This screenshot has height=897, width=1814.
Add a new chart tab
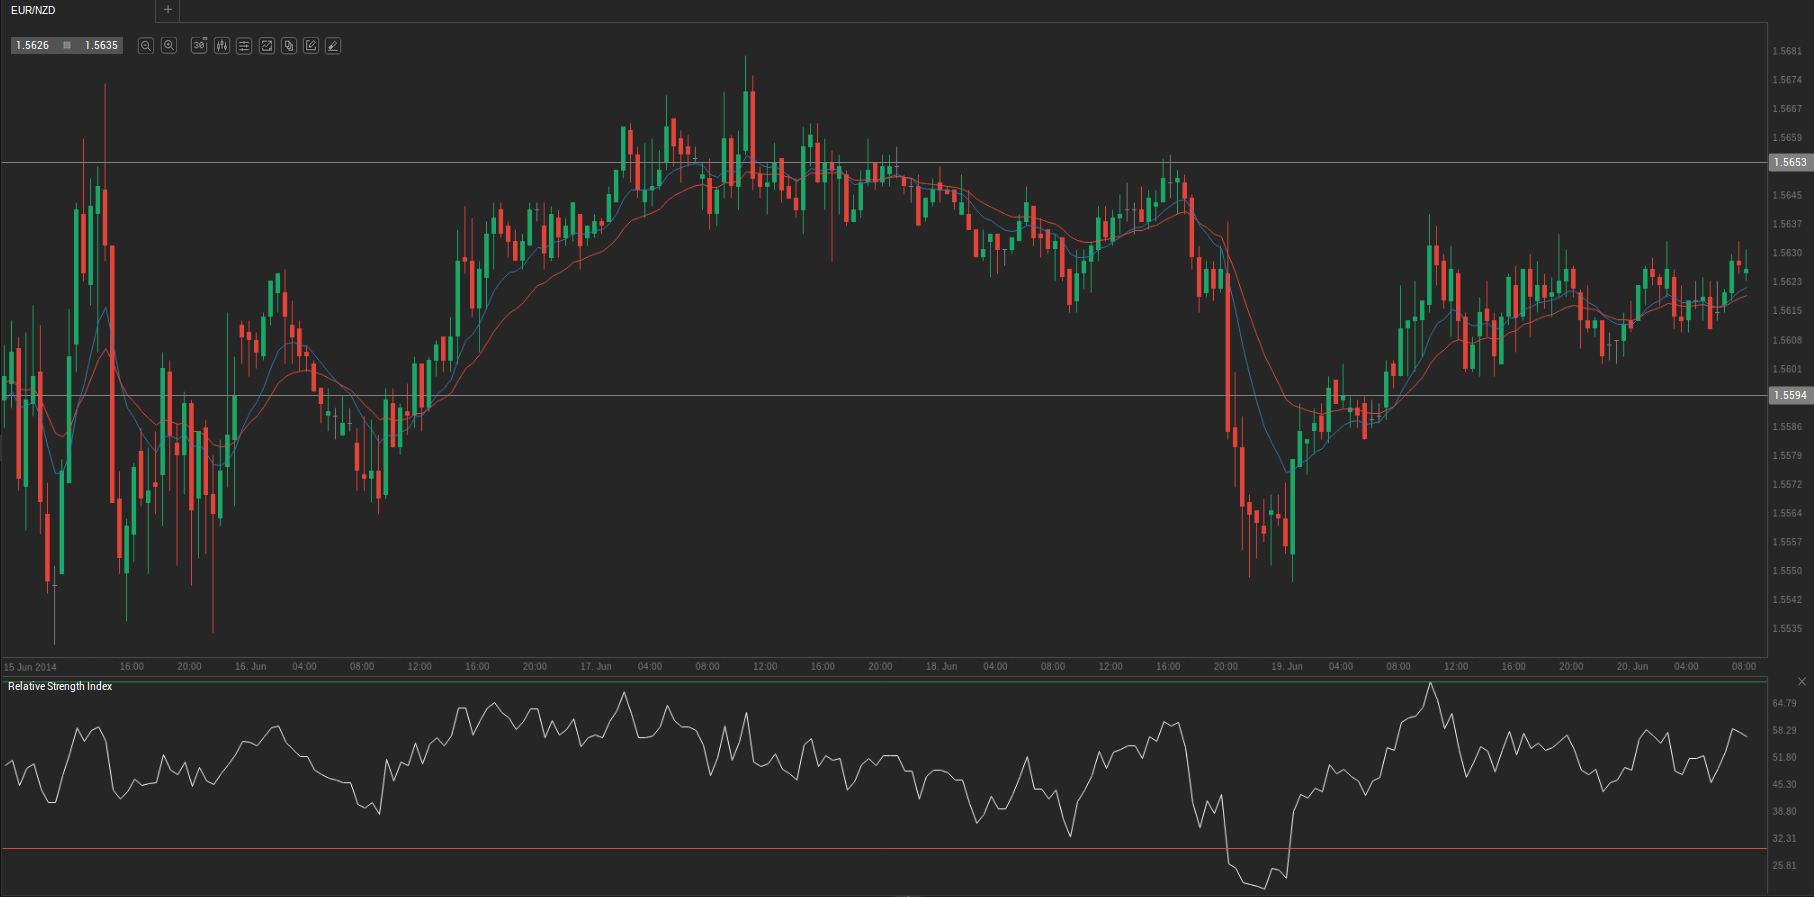[168, 10]
